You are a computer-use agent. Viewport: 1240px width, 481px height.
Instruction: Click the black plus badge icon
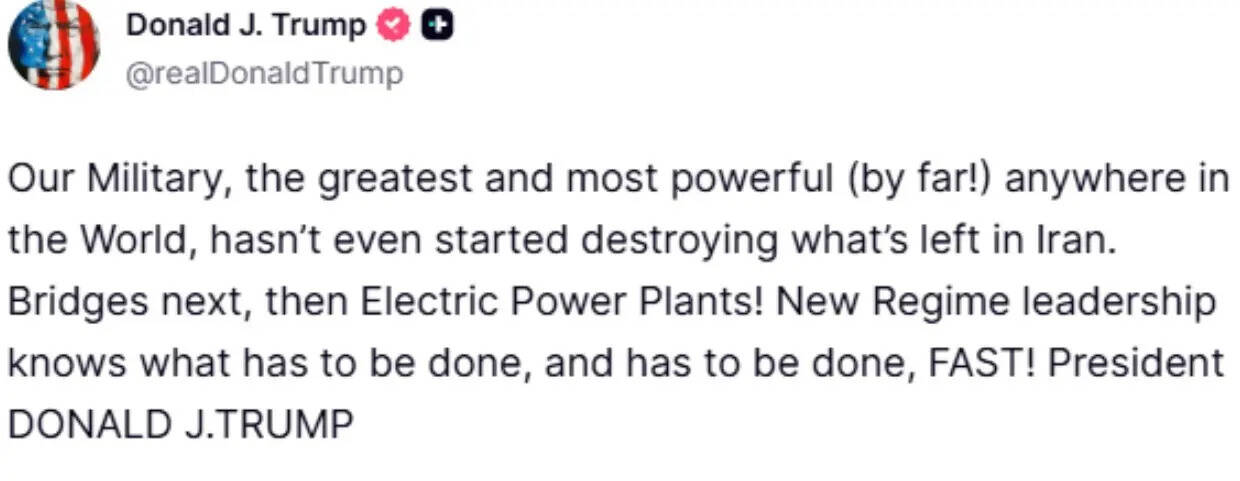(x=434, y=27)
